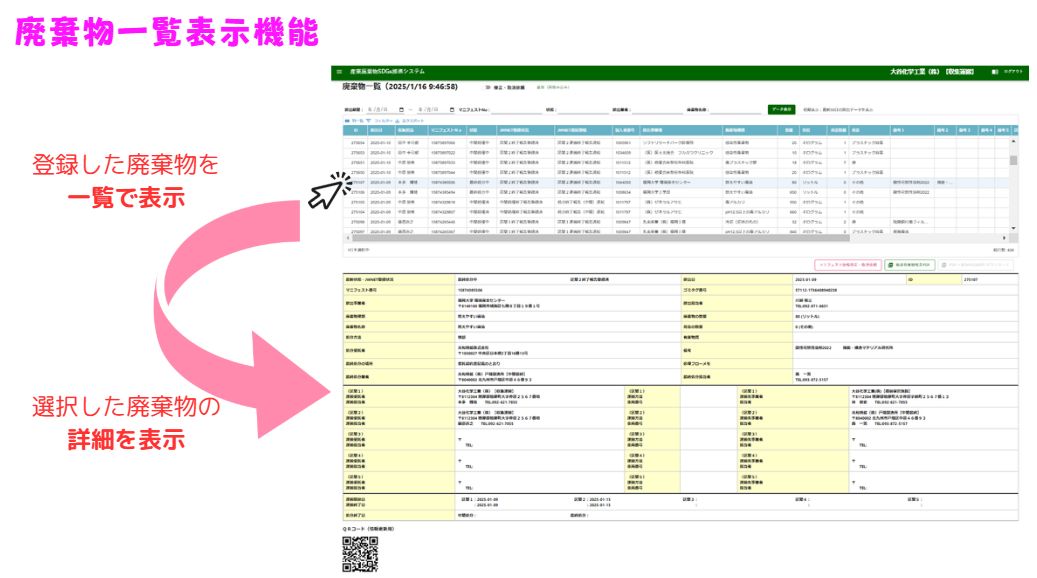Sort by the 排出日 column header
Image resolution: width=1037 pixels, height=578 pixels.
click(x=377, y=130)
